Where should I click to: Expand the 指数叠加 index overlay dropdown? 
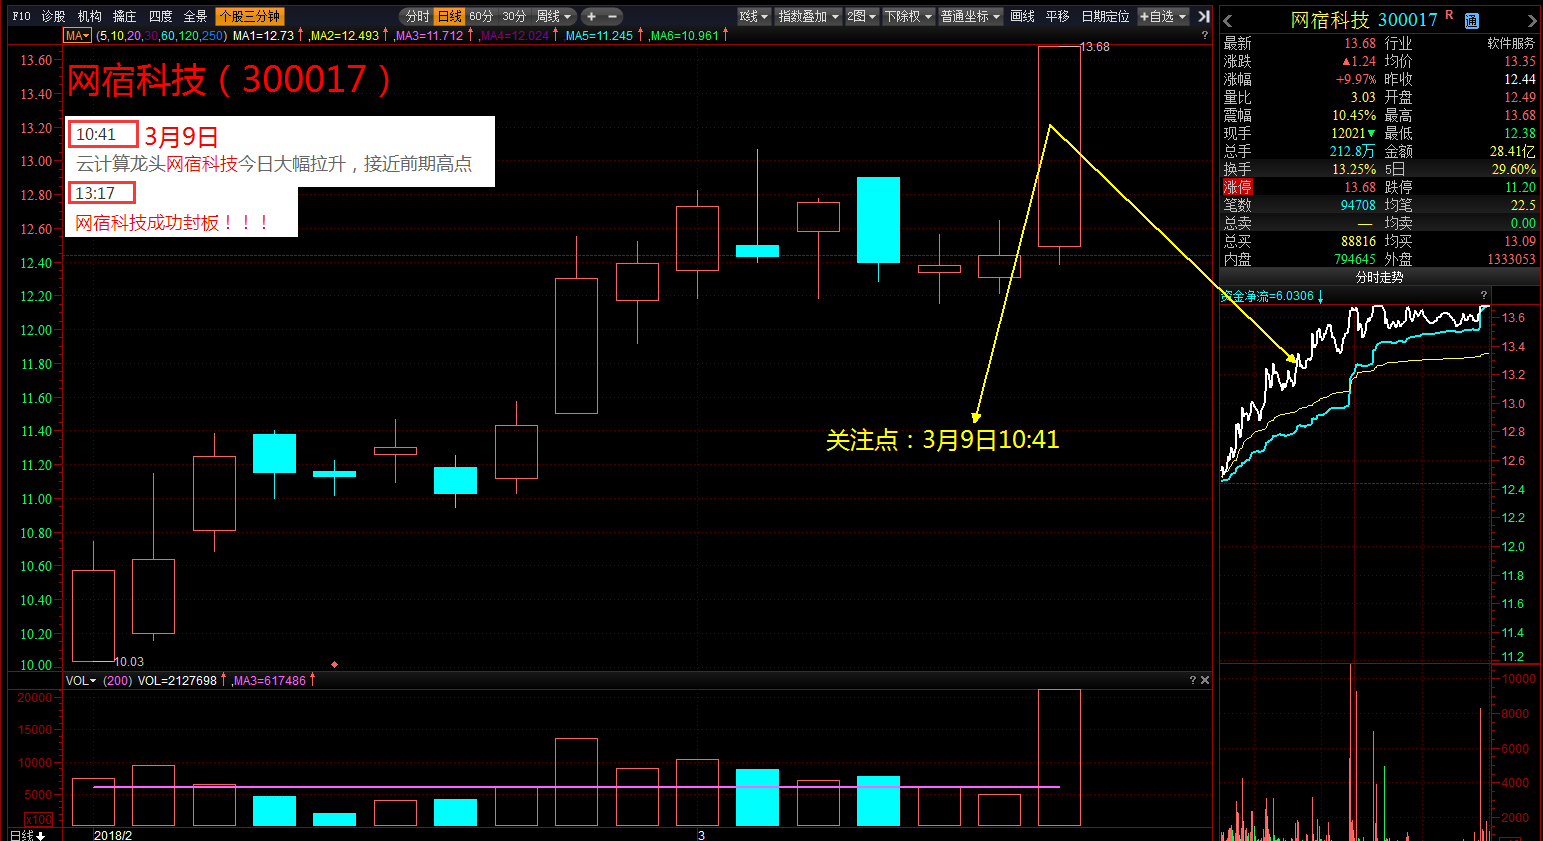808,16
